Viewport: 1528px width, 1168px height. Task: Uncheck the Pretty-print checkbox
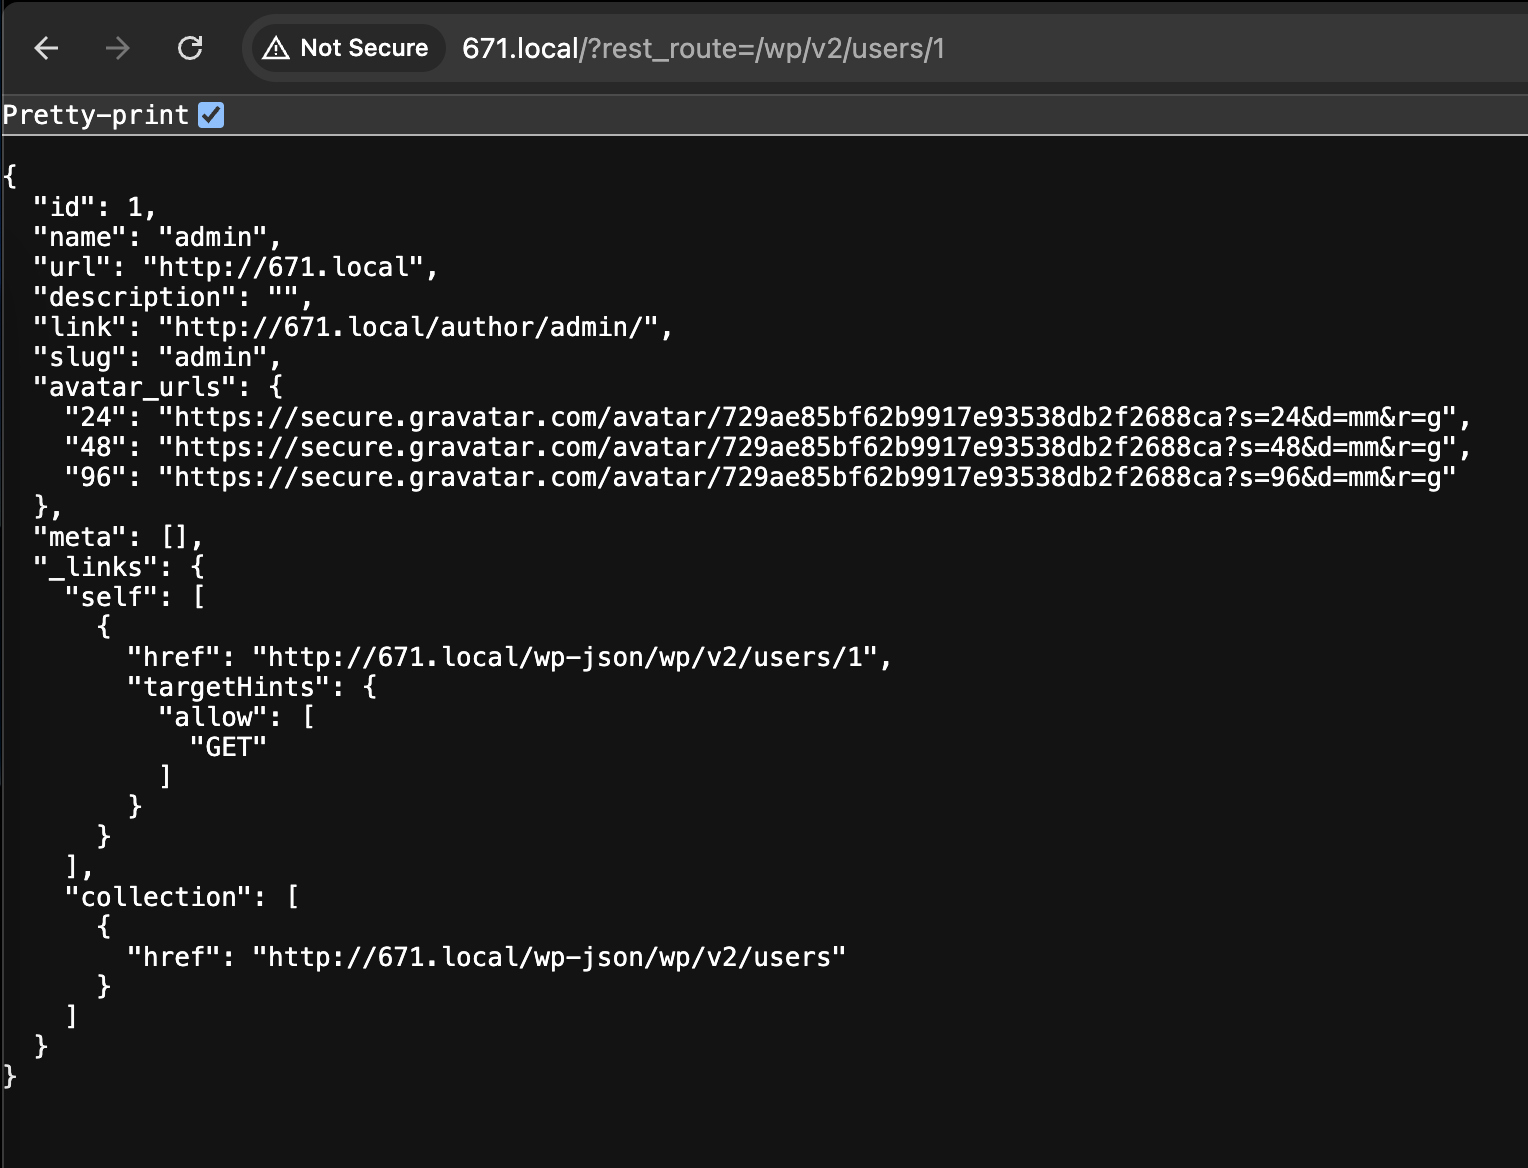coord(211,115)
